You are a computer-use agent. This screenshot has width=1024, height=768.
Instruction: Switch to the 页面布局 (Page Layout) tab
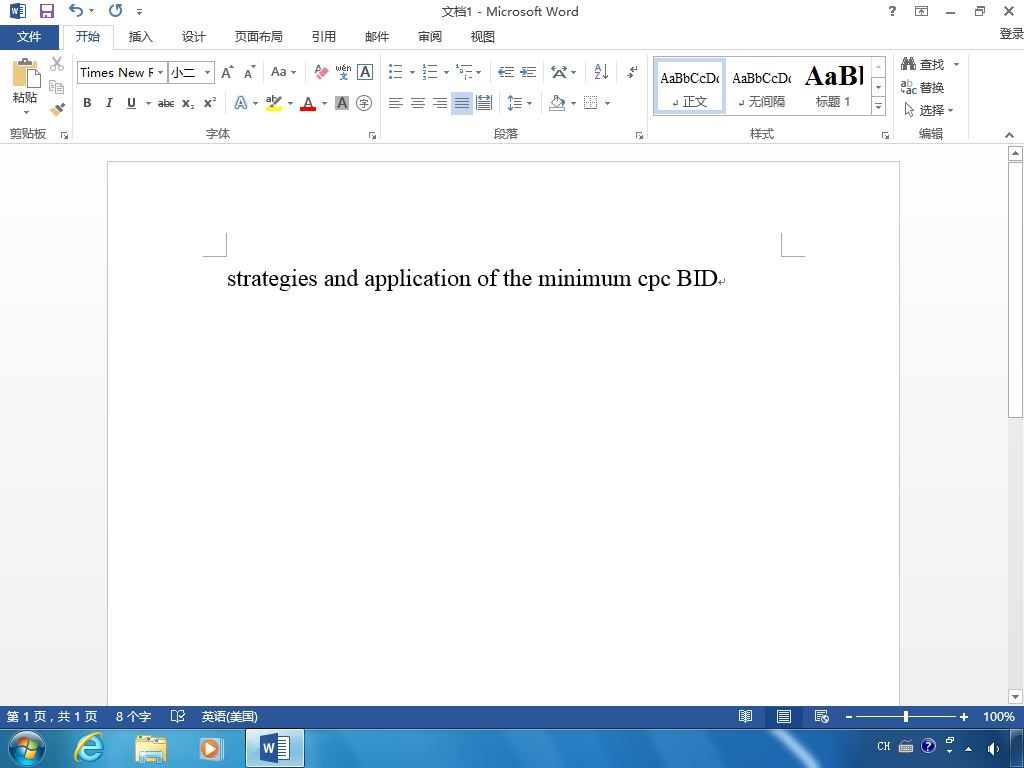(259, 37)
